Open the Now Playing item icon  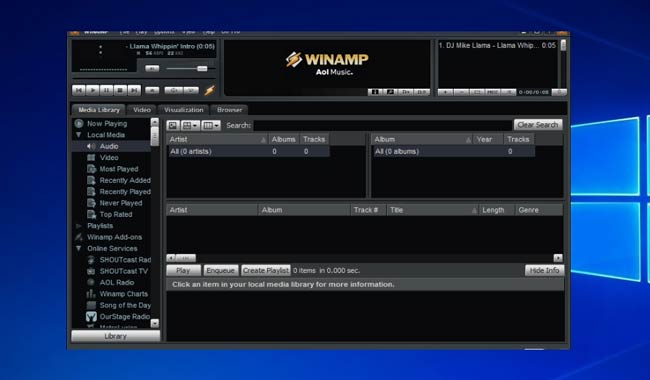[x=79, y=123]
